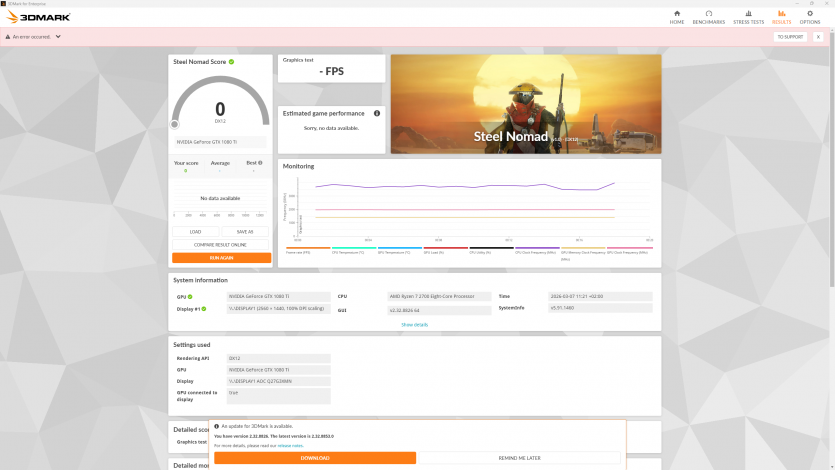The width and height of the screenshot is (835, 470).
Task: Open the Options gear
Action: coord(809,16)
